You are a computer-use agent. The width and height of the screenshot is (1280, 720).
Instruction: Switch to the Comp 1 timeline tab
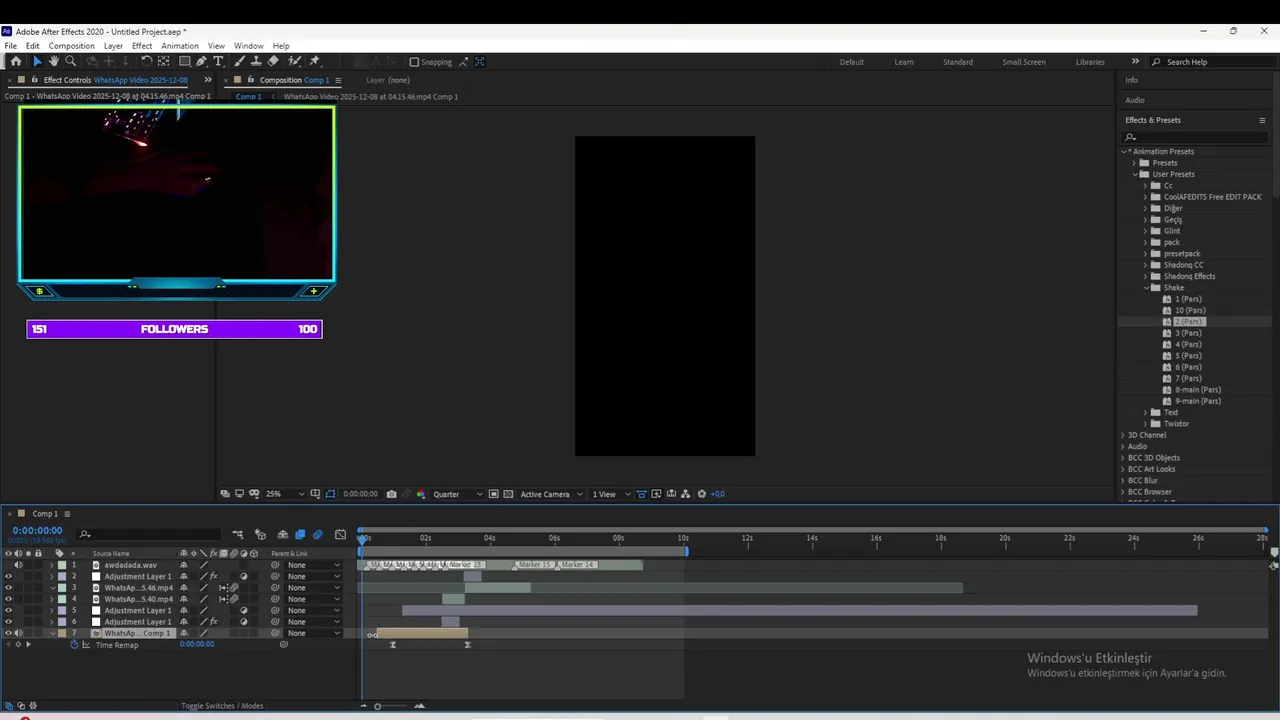click(x=45, y=514)
